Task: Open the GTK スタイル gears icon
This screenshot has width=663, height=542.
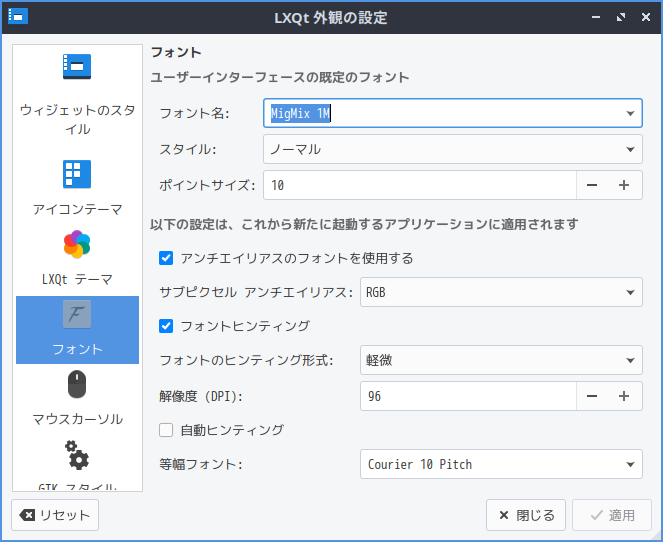Action: 77,455
